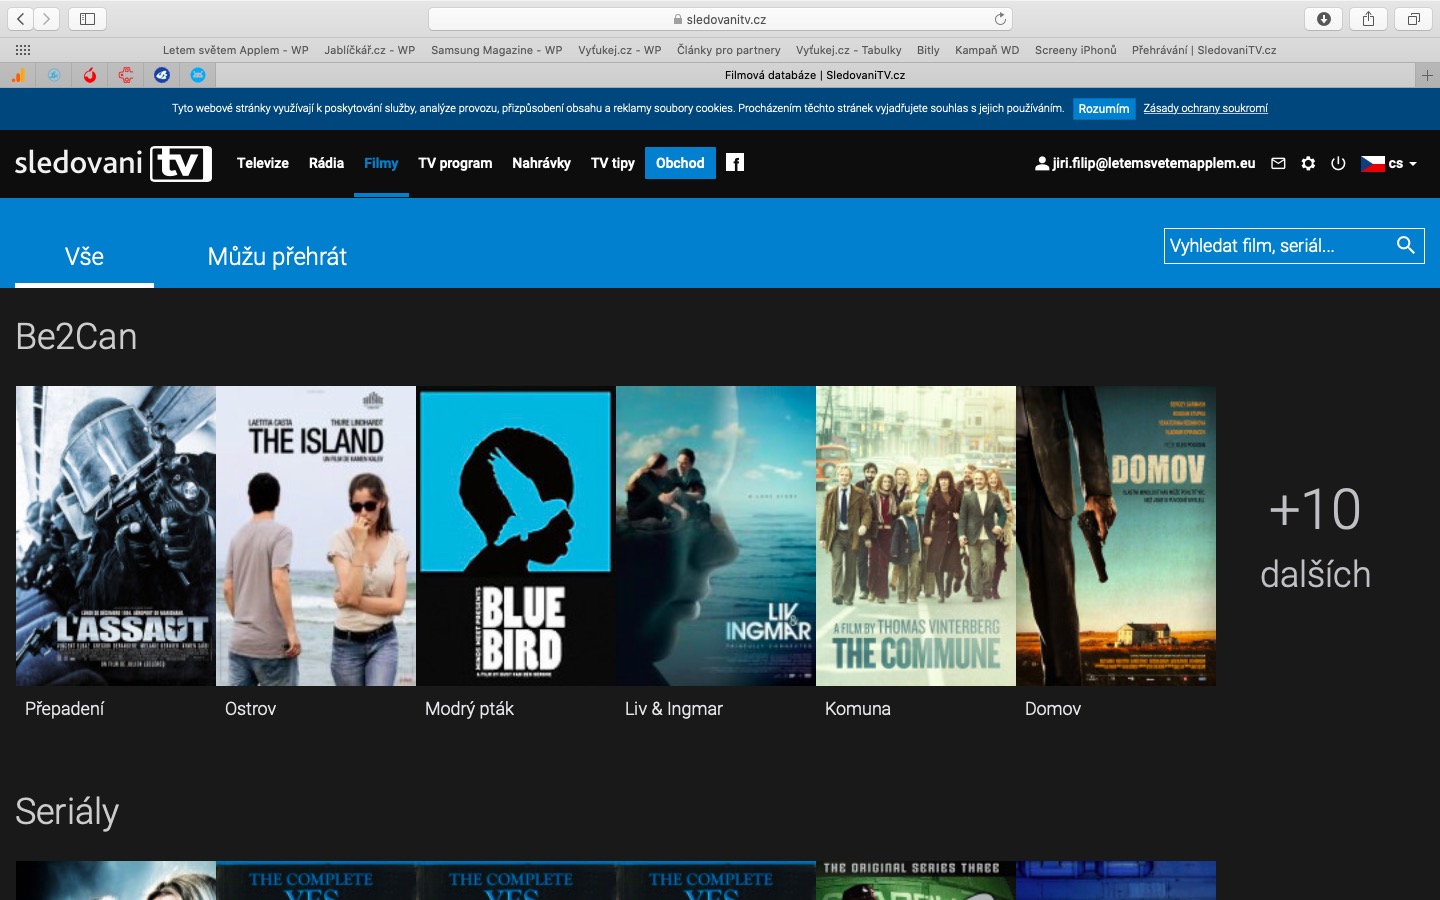Log out with the power icon
This screenshot has height=900, width=1440.
(1338, 163)
